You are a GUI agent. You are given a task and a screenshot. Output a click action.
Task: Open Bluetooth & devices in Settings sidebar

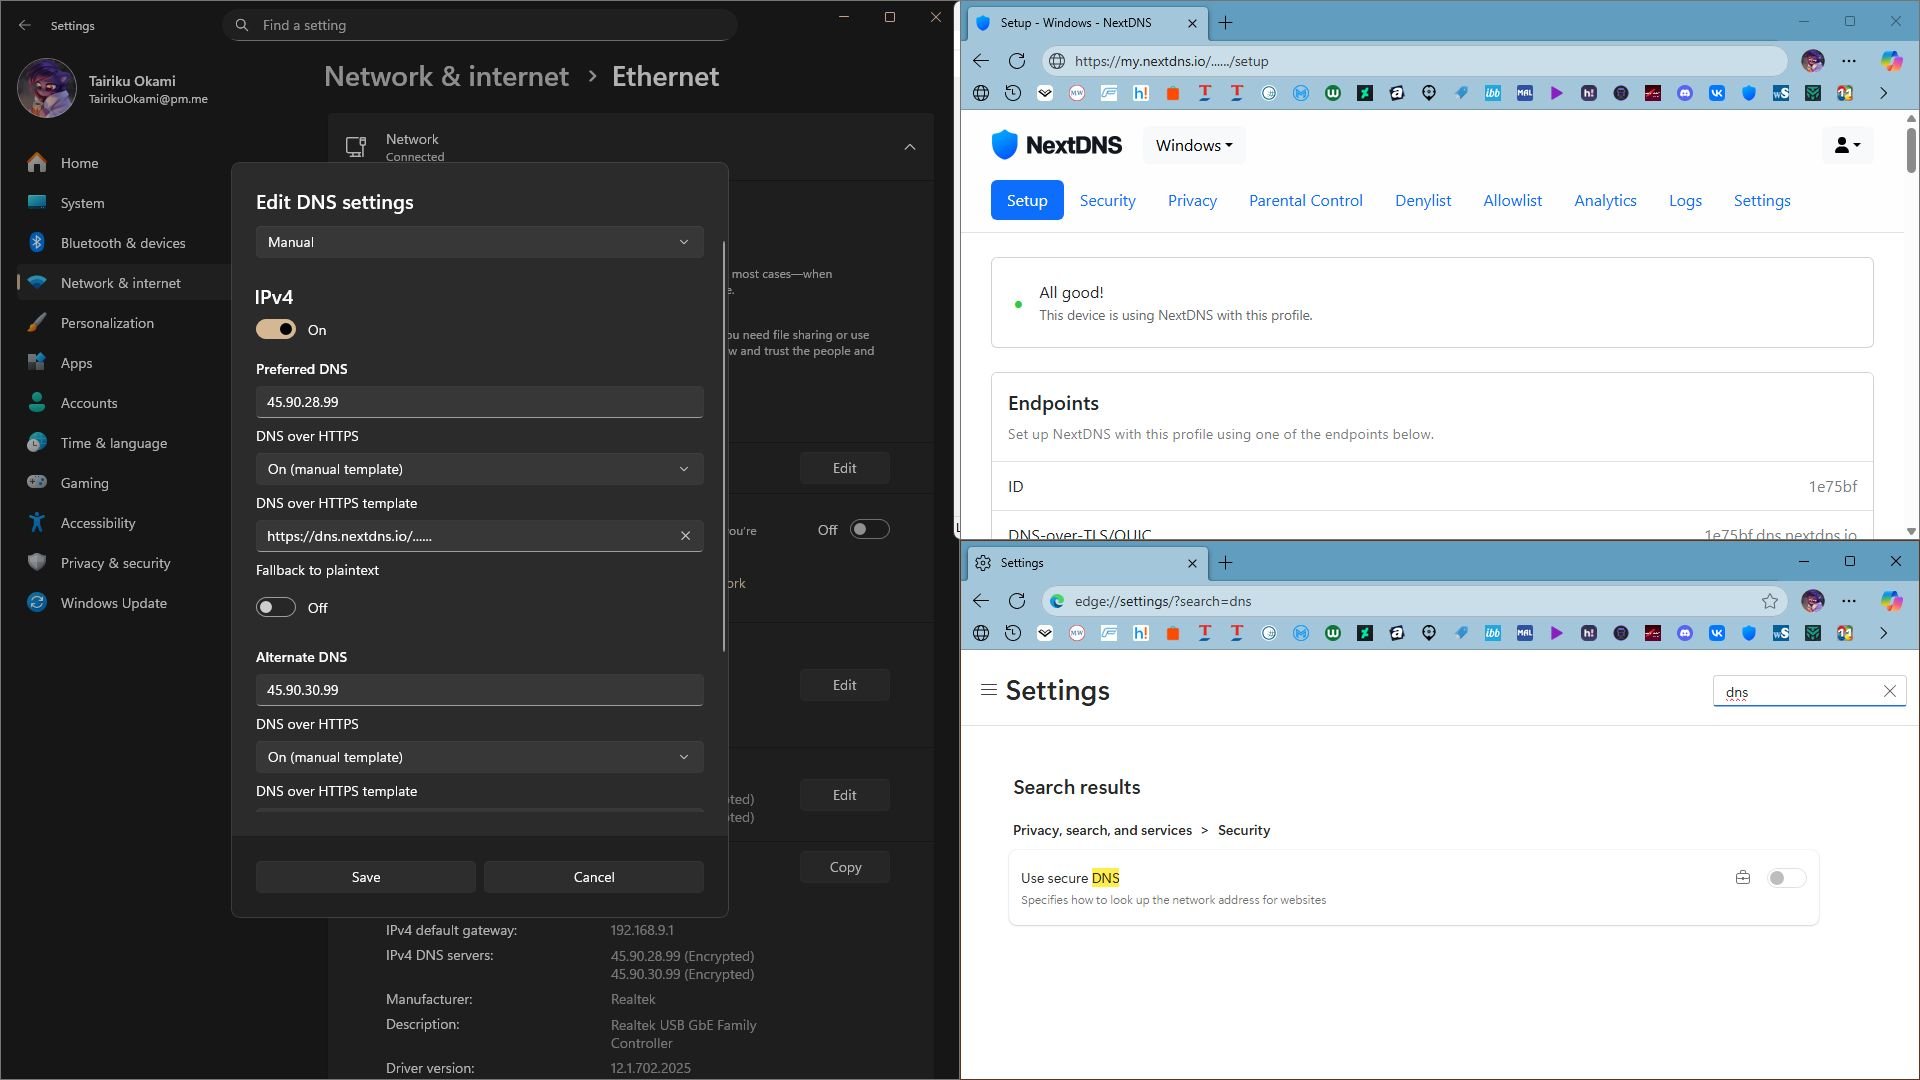pos(124,243)
